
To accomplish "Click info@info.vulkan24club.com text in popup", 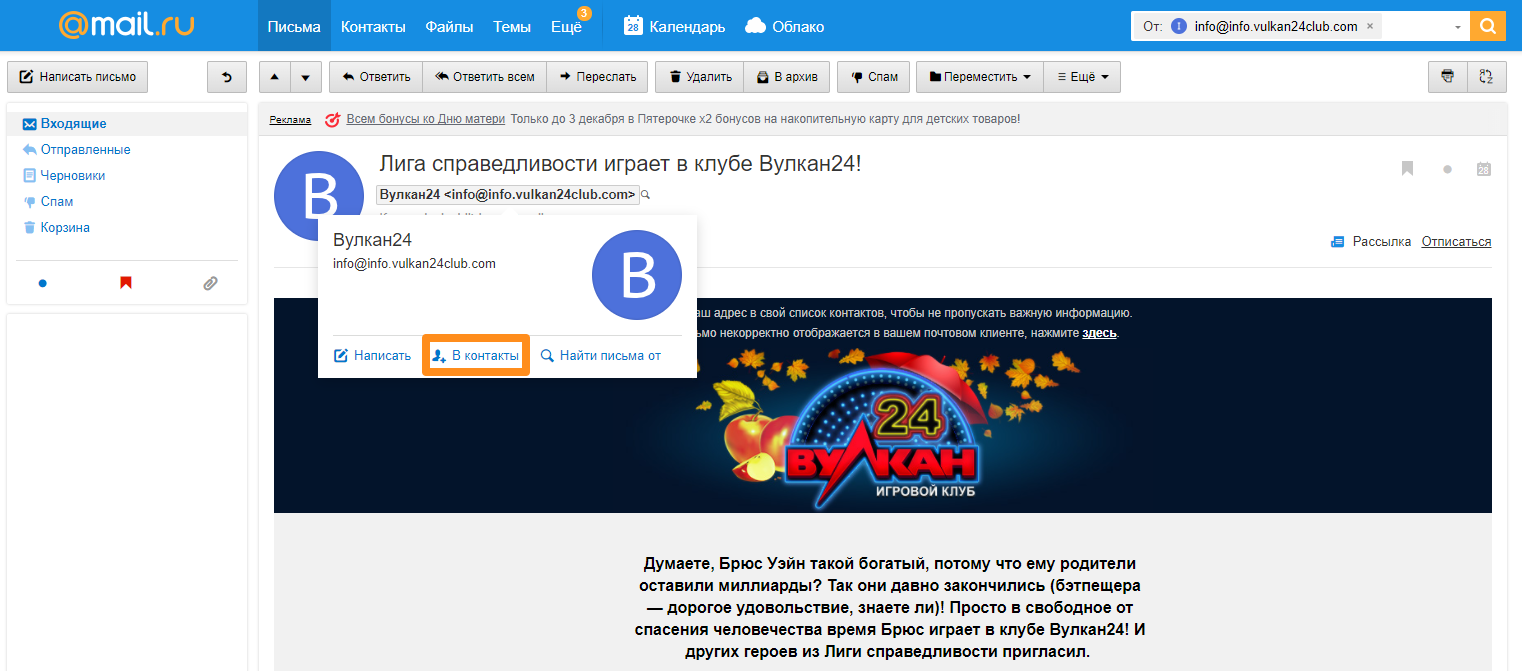I will 414,264.
